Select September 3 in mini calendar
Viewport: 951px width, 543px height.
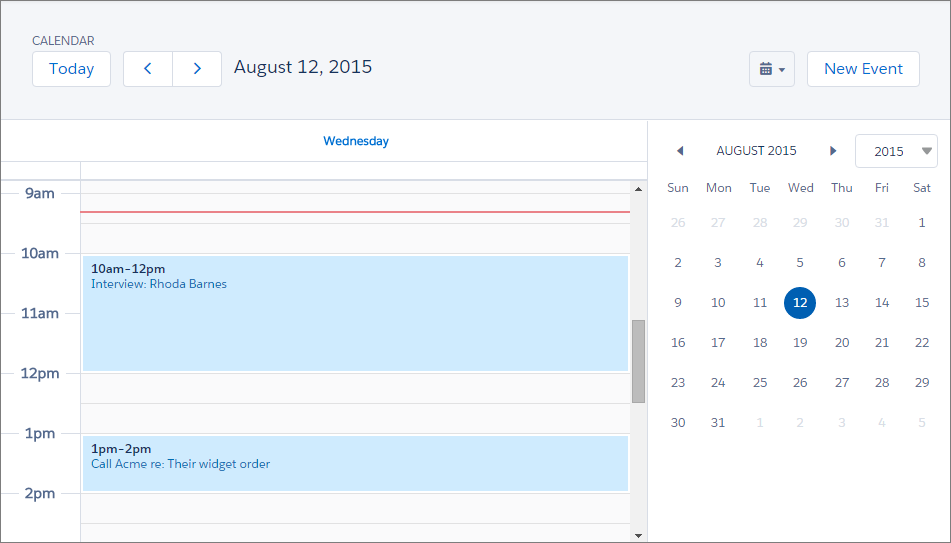click(842, 423)
